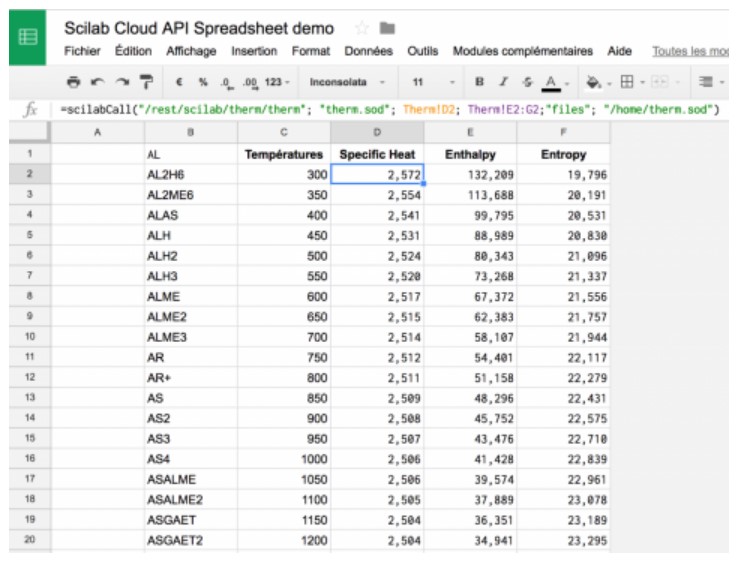Screen dimensions: 746x565
Task: Click the print icon in toolbar
Action: point(73,82)
